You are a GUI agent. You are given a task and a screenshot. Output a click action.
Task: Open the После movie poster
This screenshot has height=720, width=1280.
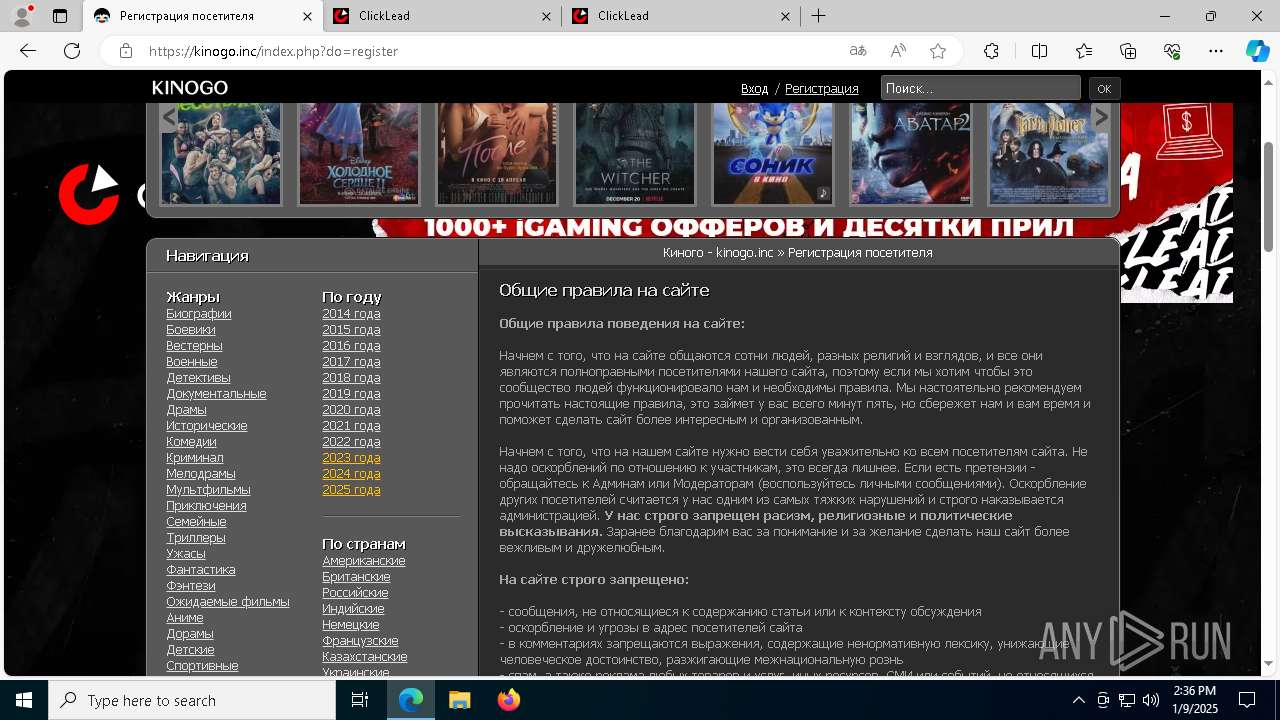pos(497,153)
